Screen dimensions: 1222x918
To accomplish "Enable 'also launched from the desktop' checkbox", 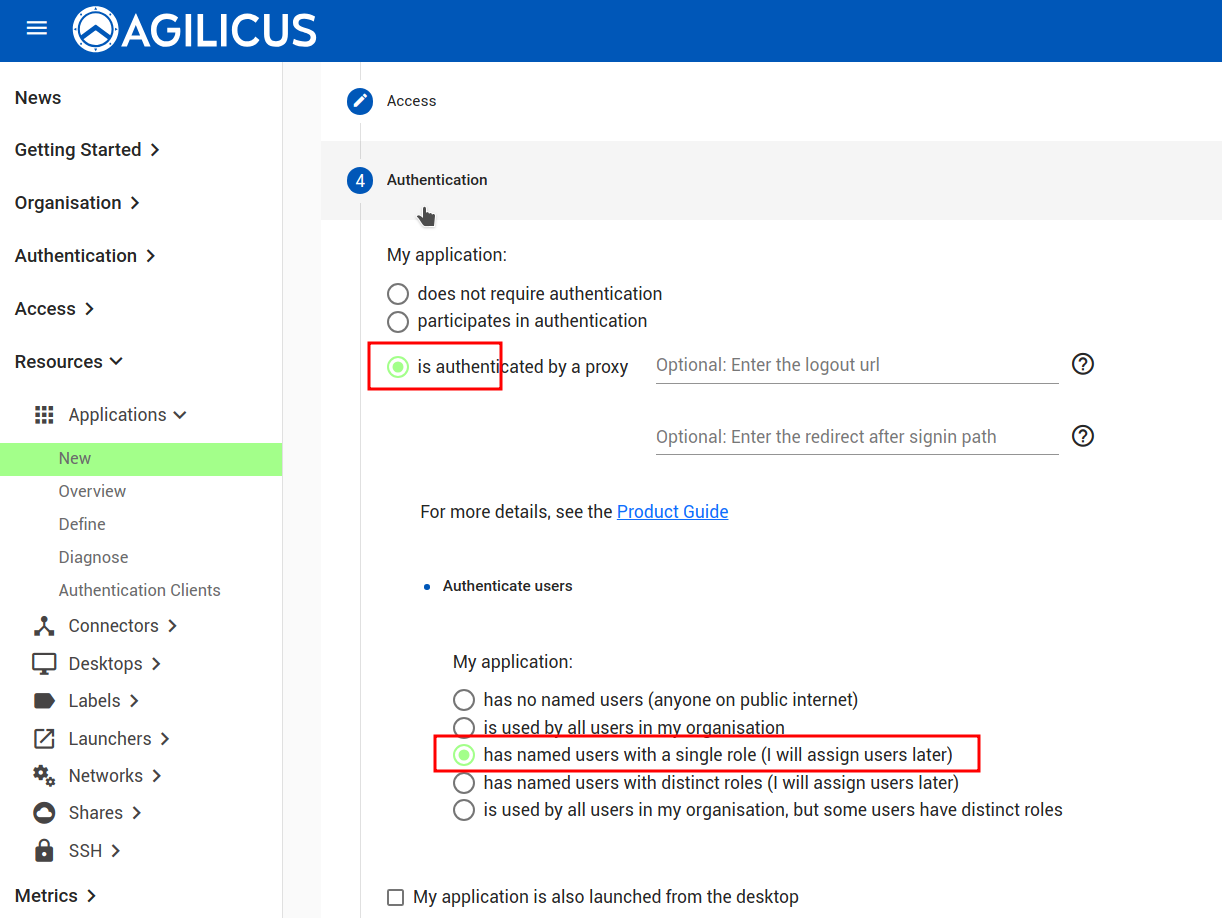I will tap(396, 897).
